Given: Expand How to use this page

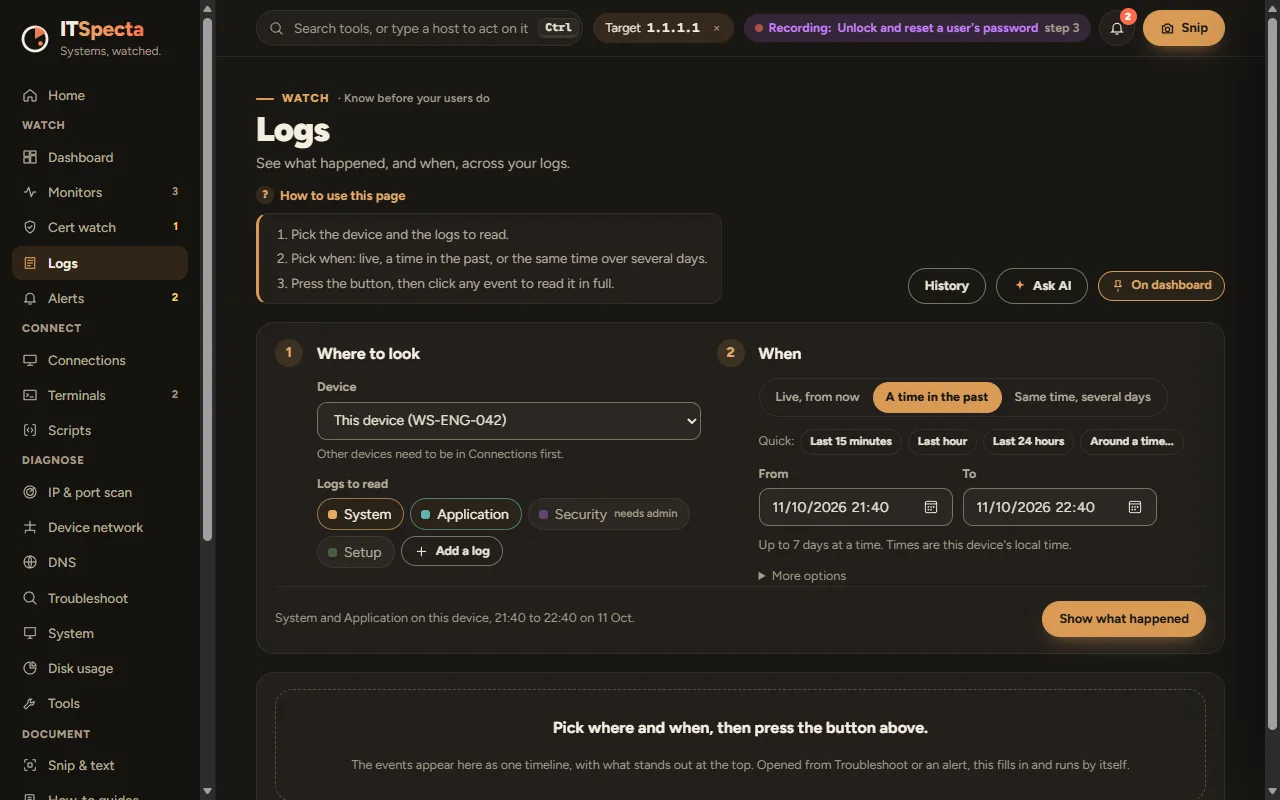Looking at the screenshot, I should 331,196.
